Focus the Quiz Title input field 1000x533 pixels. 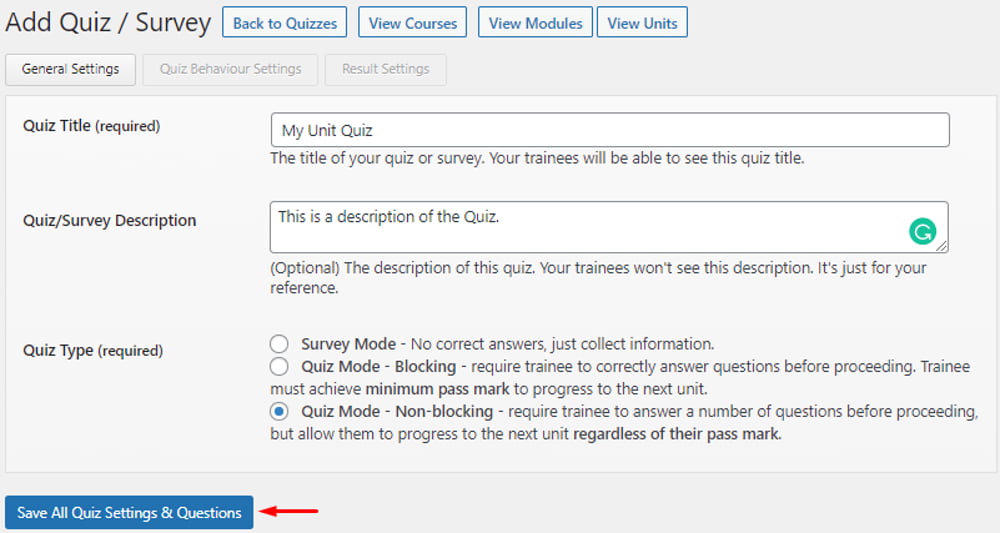[x=609, y=130]
